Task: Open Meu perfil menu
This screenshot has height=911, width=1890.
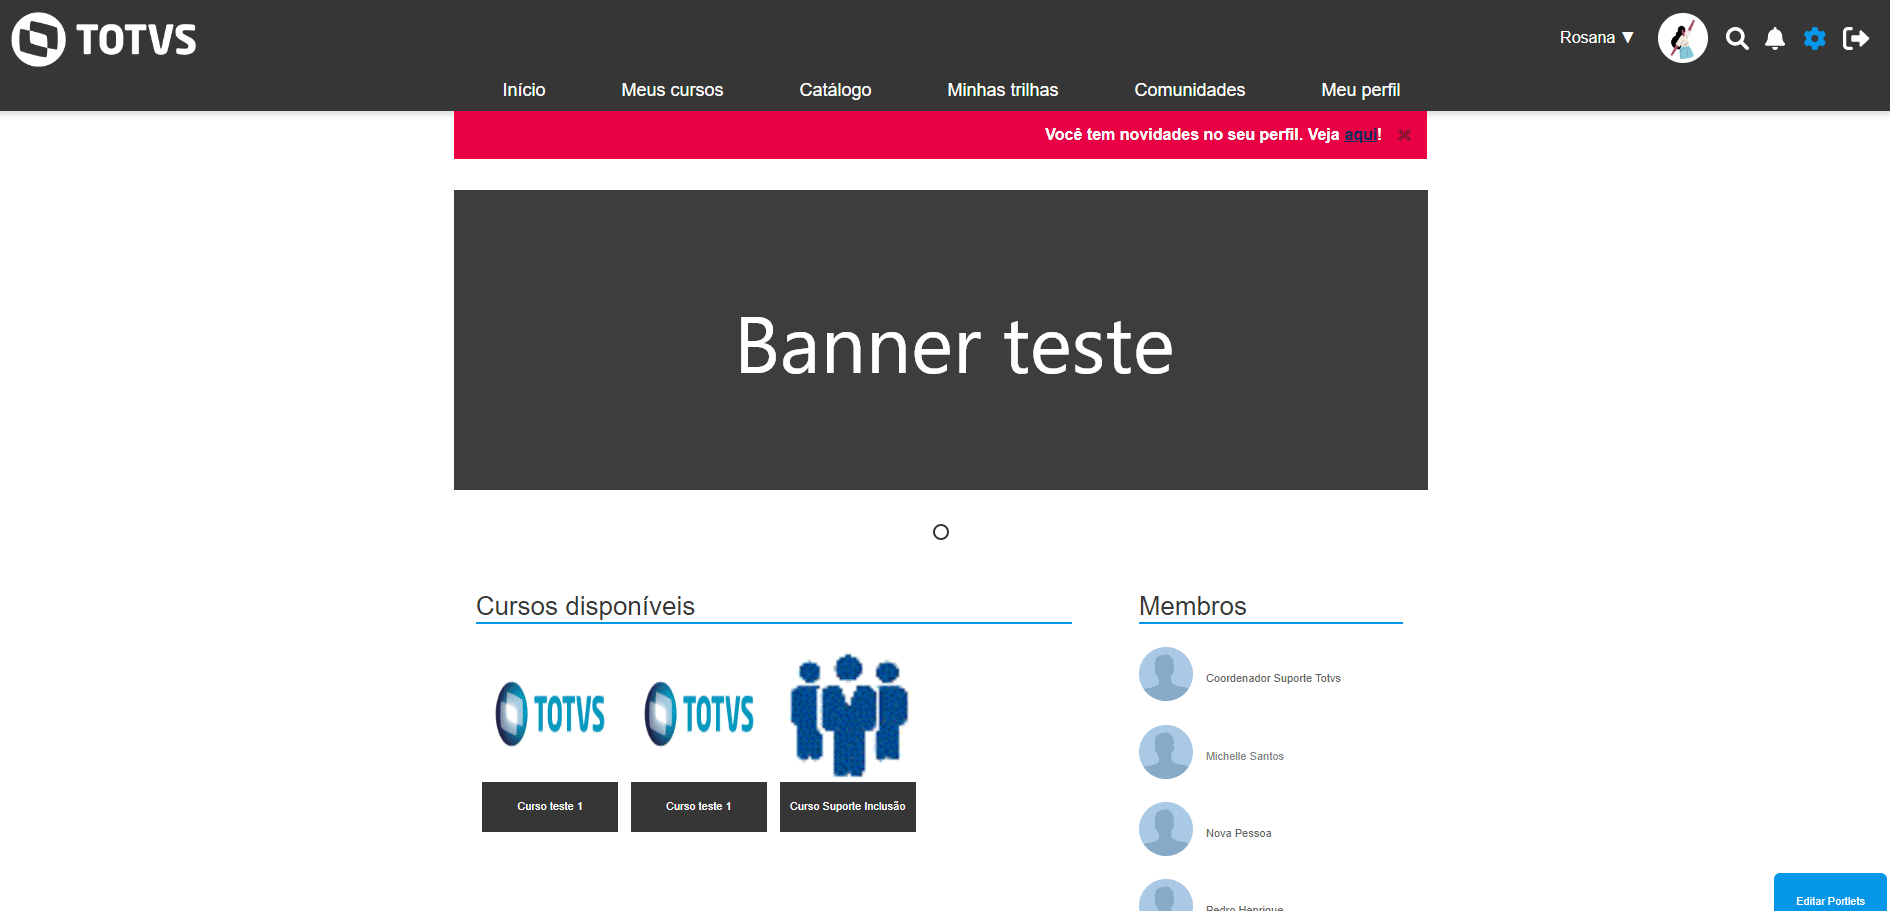Action: click(1360, 90)
